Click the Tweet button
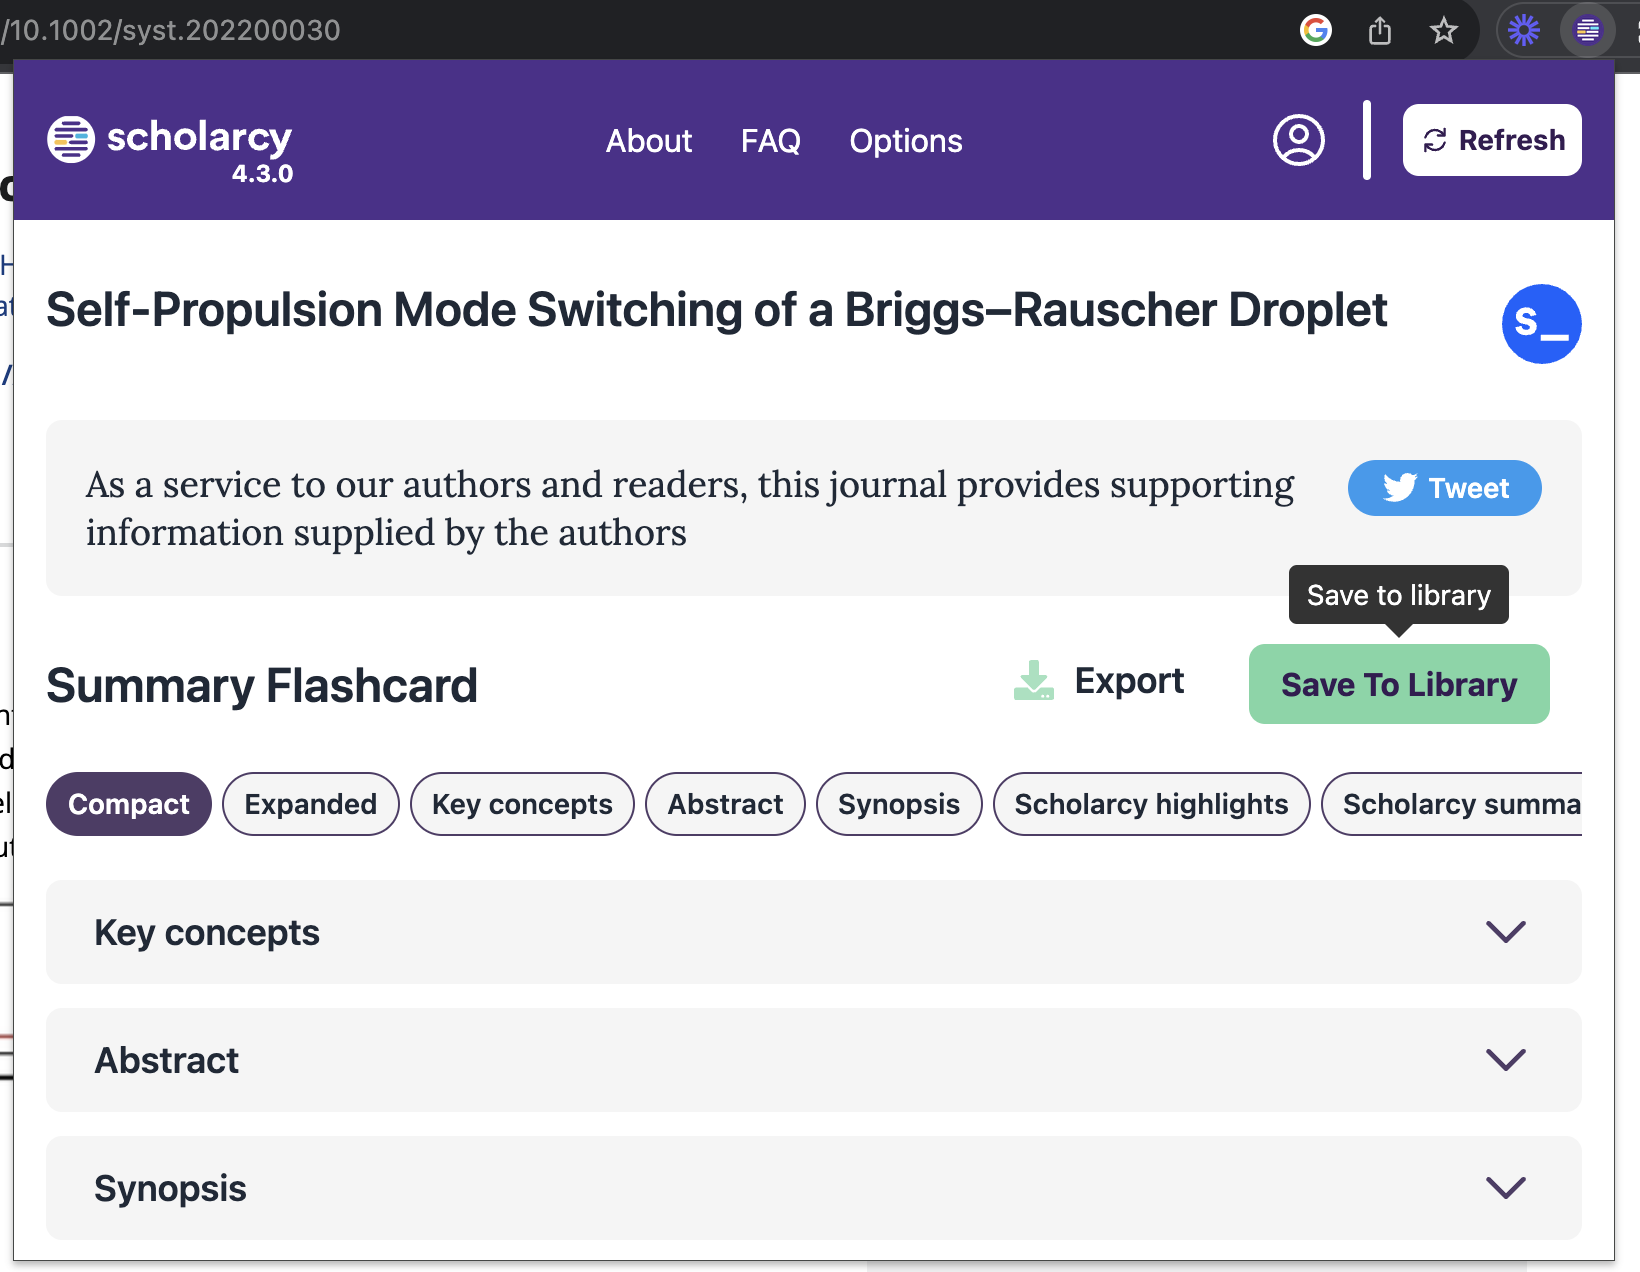 coord(1444,488)
